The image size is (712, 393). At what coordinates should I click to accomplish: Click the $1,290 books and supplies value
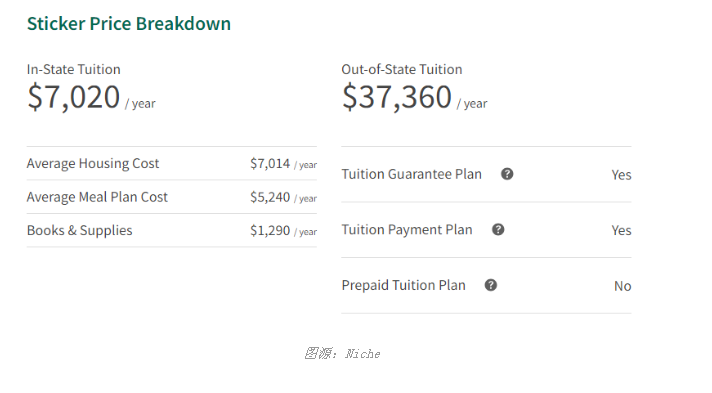tap(270, 230)
